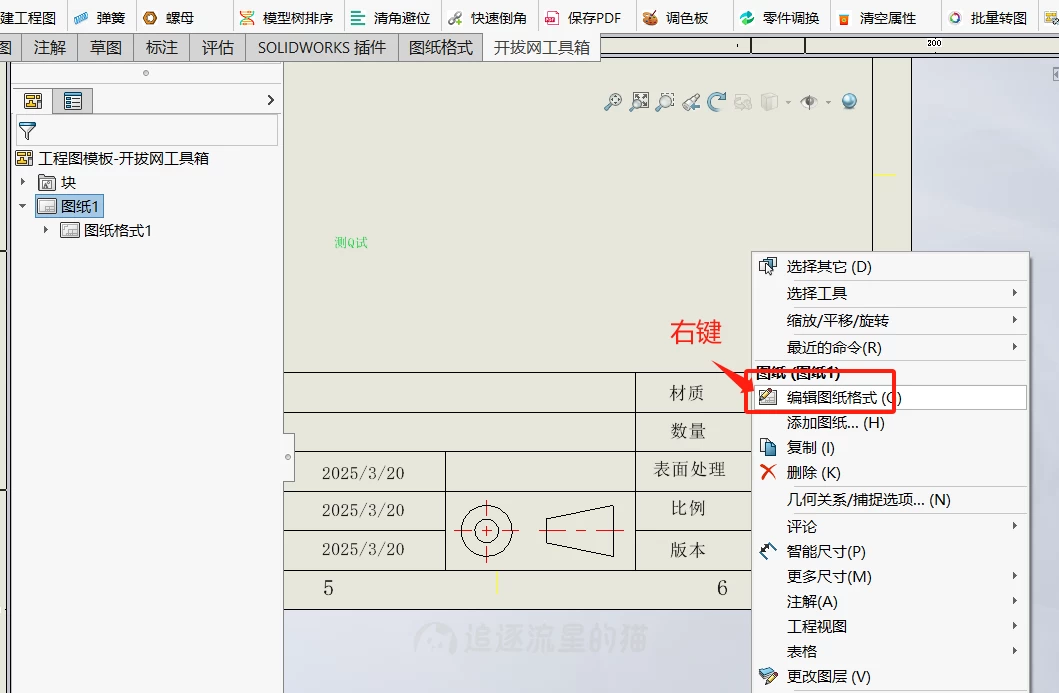Expand the 块 folder in the tree
The height and width of the screenshot is (693, 1059).
(22, 181)
